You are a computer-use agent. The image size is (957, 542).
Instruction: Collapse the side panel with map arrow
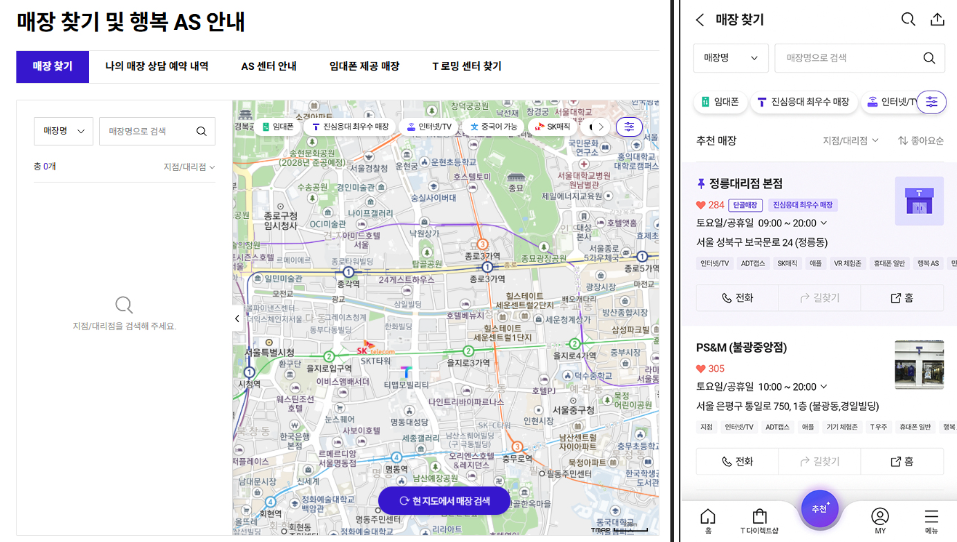237,319
